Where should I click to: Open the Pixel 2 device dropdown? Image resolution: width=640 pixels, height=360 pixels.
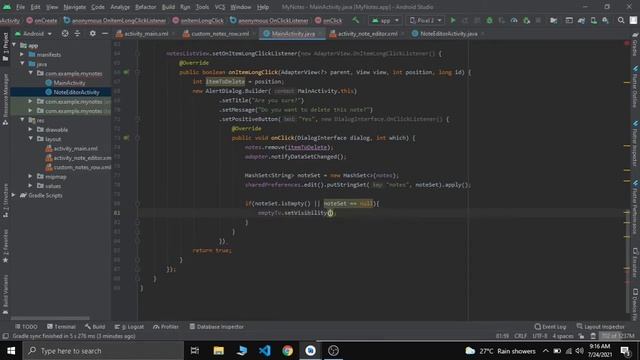pos(425,20)
